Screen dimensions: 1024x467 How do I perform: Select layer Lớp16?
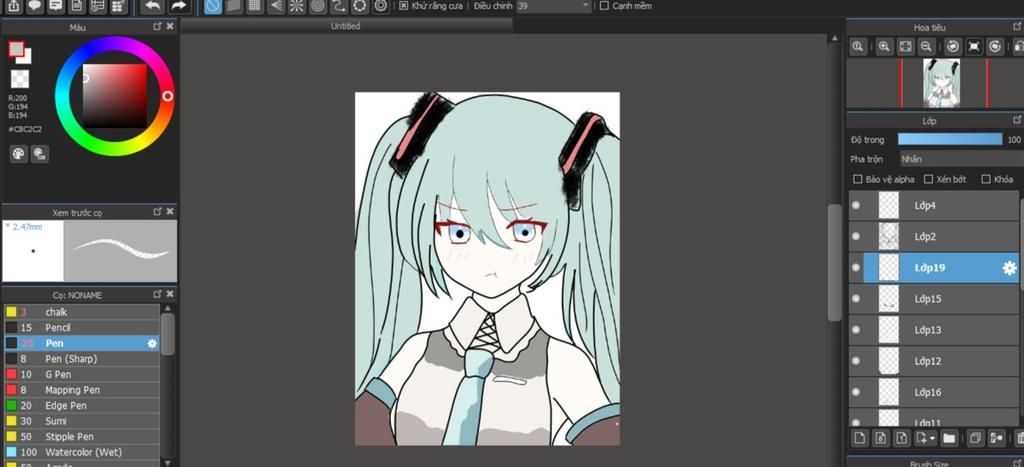(934, 393)
